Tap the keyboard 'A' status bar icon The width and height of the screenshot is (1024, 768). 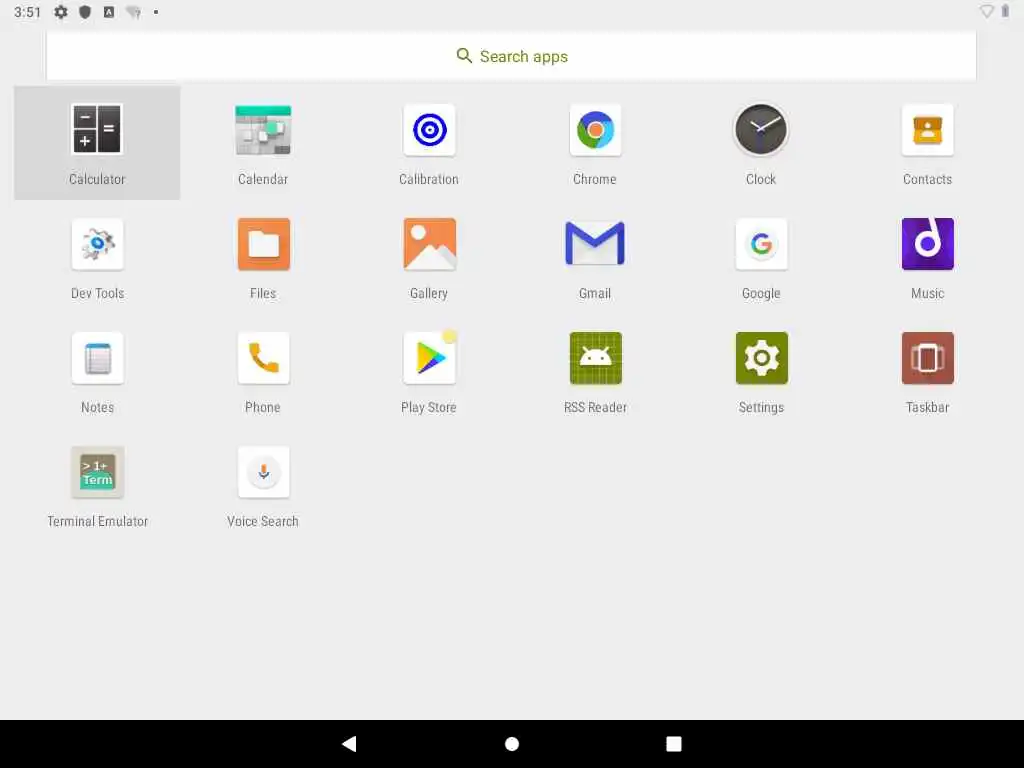(109, 12)
